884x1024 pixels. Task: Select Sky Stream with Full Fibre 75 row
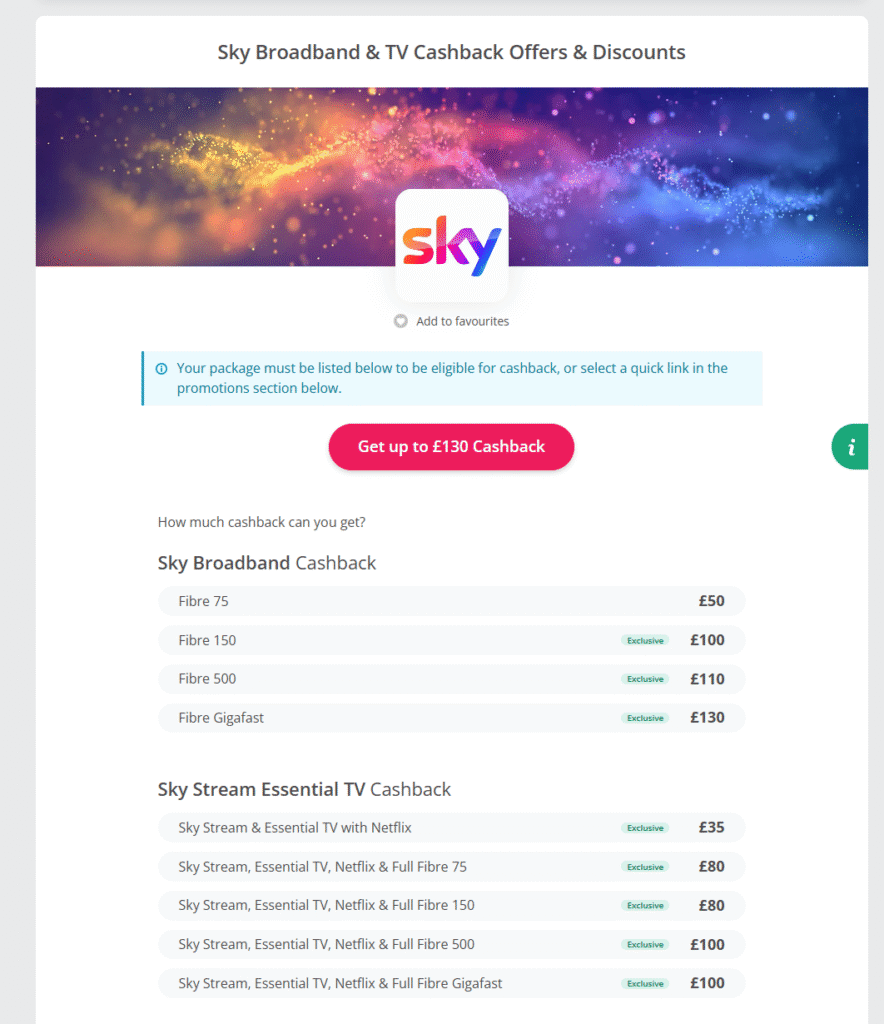[451, 867]
